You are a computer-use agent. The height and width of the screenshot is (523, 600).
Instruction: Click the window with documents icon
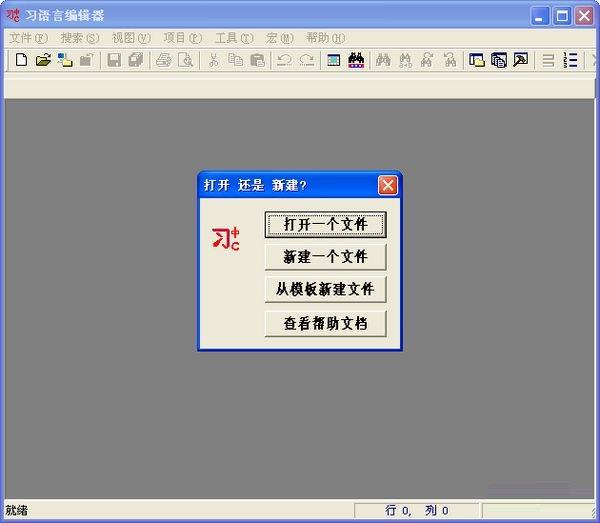tap(499, 60)
